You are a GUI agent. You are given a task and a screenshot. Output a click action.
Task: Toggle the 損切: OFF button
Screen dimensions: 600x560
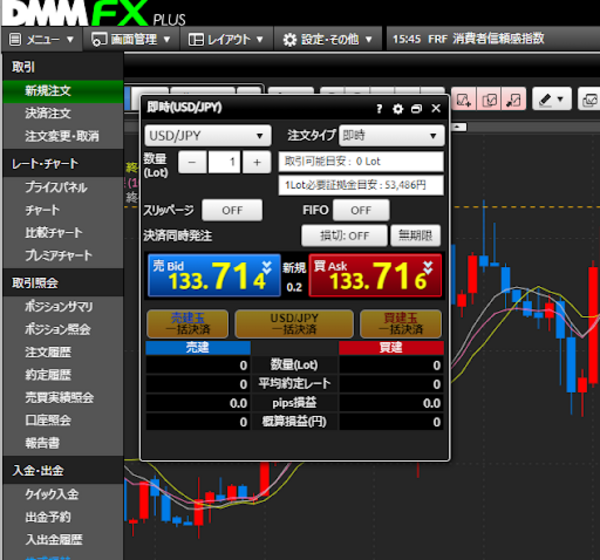[344, 235]
